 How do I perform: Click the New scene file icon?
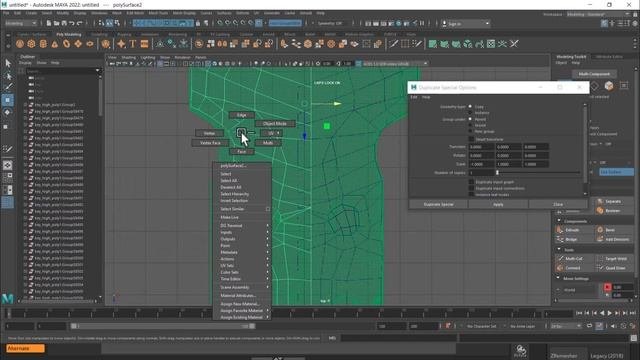pos(49,23)
